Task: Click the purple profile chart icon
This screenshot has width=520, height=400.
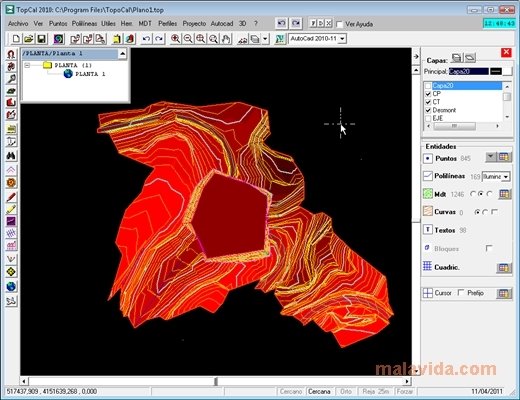Action: (11, 221)
